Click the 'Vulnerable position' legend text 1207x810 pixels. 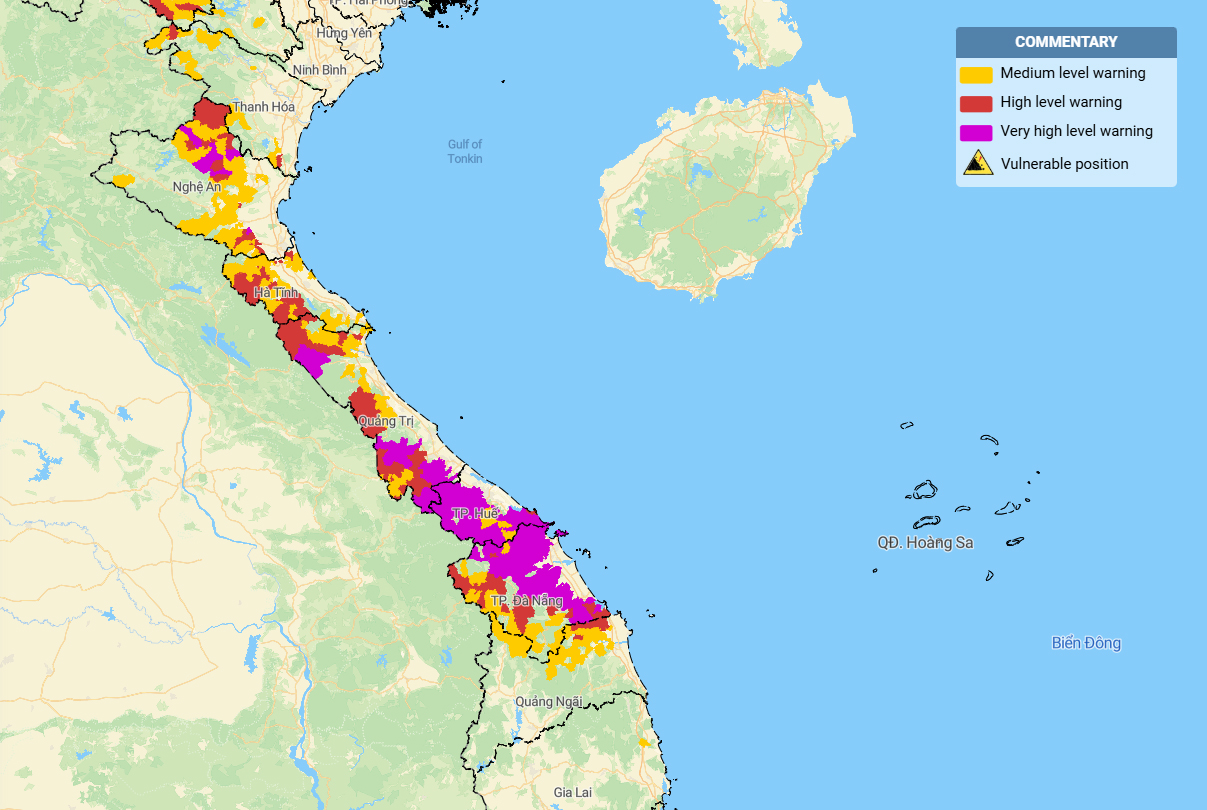coord(1064,164)
